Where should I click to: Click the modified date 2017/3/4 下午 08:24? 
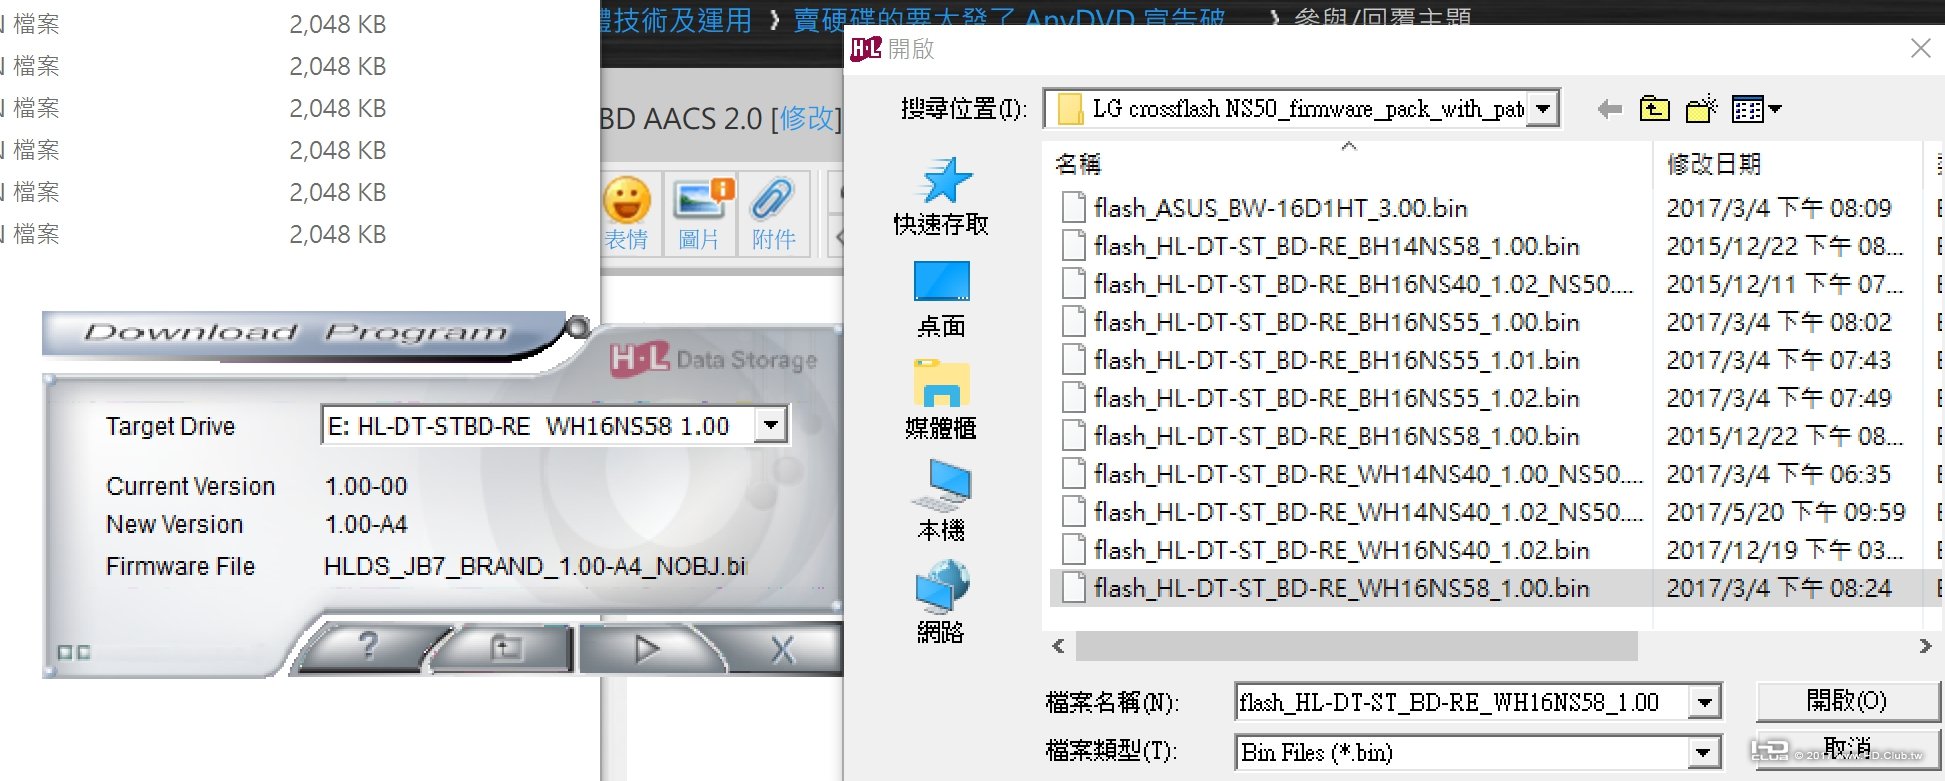1779,588
